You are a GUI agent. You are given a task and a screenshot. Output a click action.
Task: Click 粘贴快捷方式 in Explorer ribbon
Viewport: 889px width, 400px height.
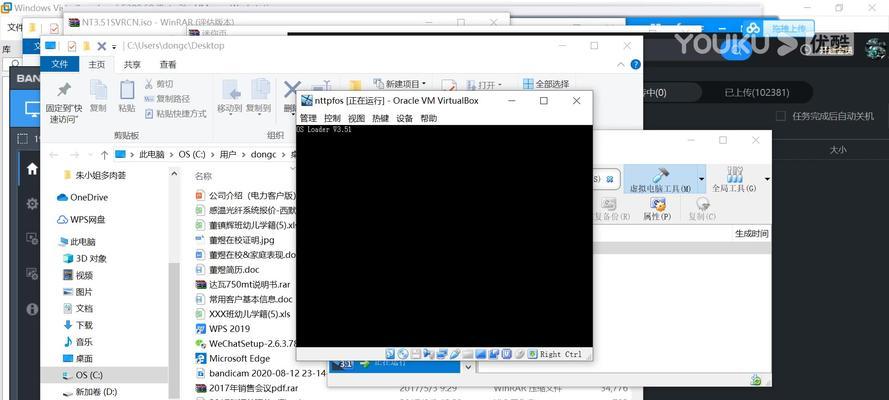click(x=175, y=113)
